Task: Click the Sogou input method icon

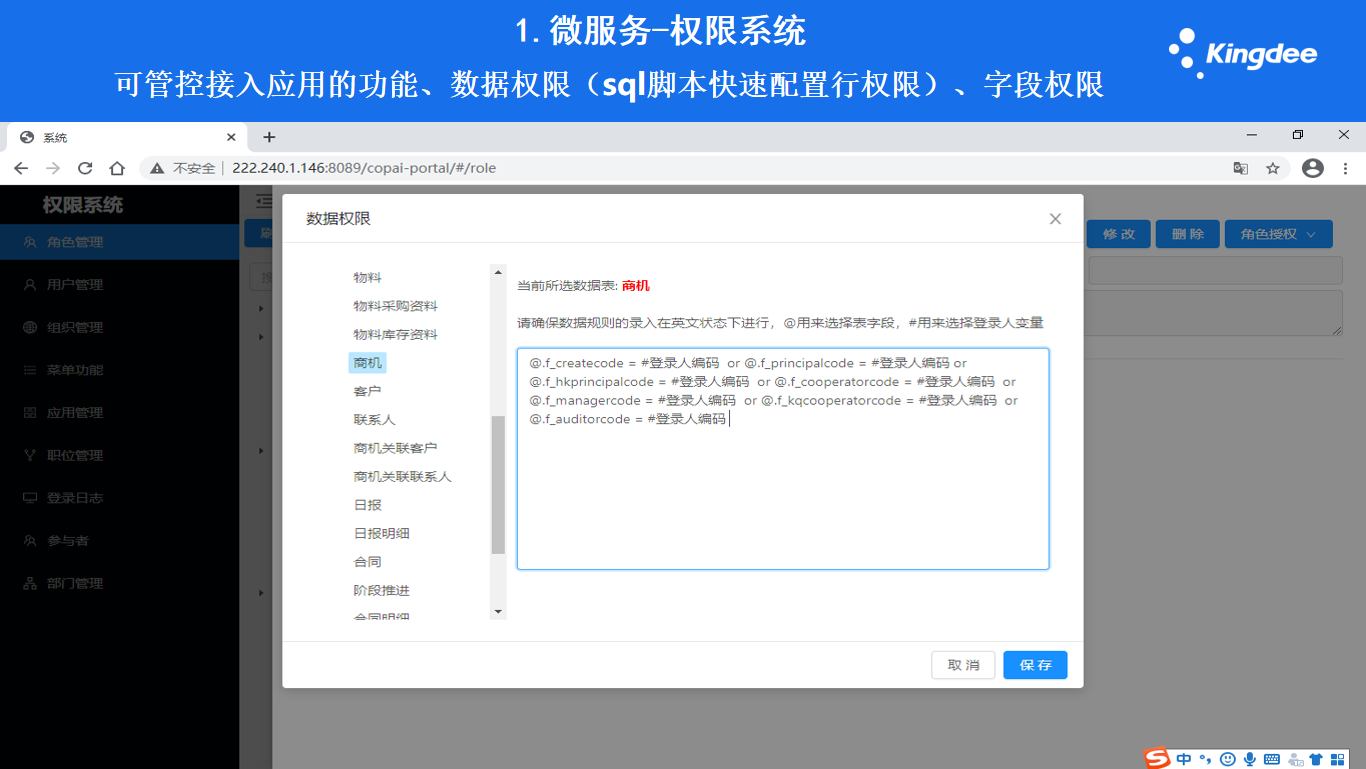Action: 1157,759
